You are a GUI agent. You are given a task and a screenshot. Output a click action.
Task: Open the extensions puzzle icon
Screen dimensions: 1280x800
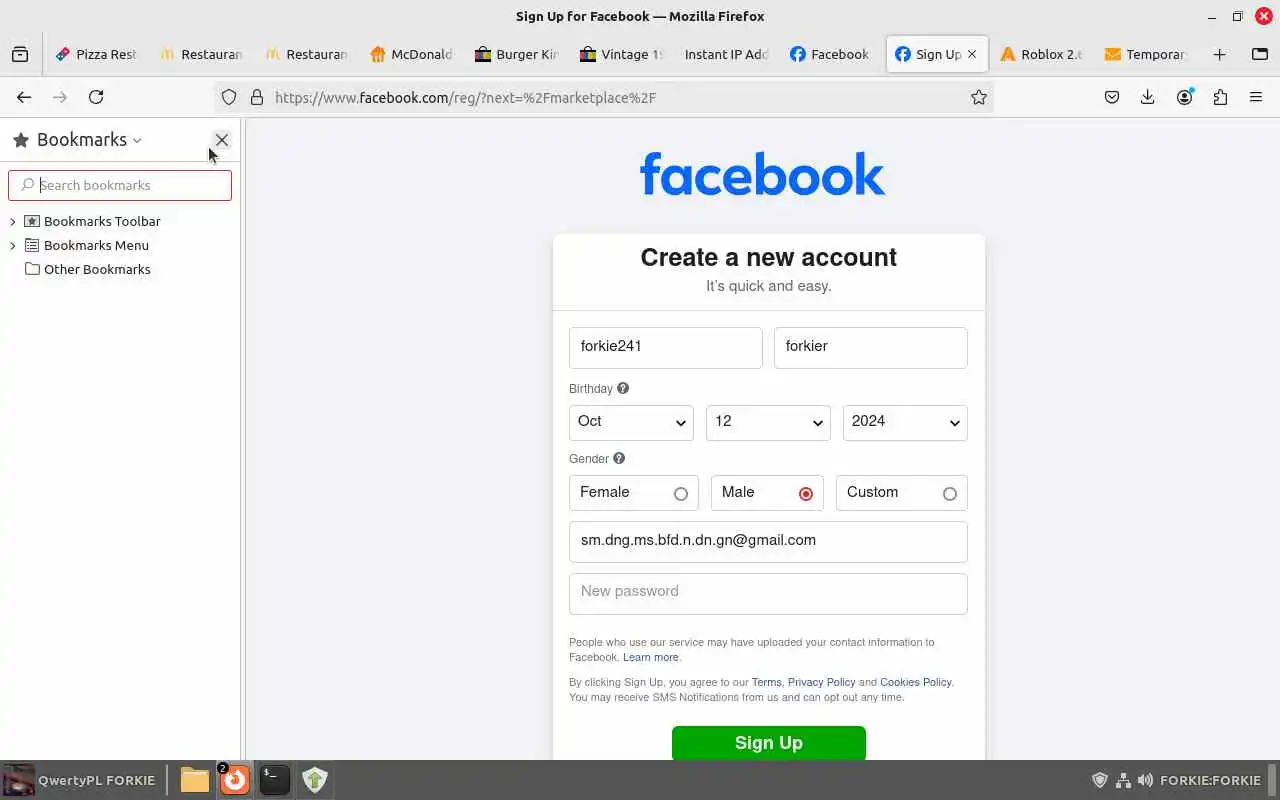point(1220,97)
